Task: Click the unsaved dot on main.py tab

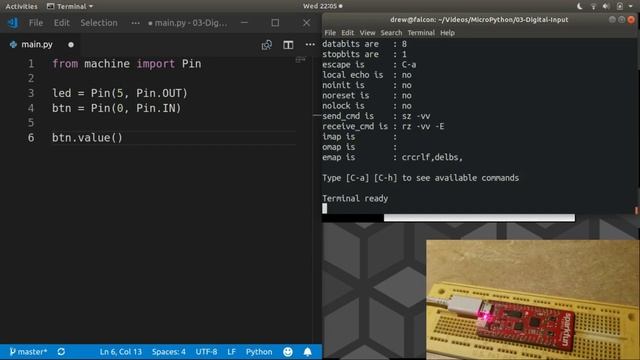Action: [71, 44]
